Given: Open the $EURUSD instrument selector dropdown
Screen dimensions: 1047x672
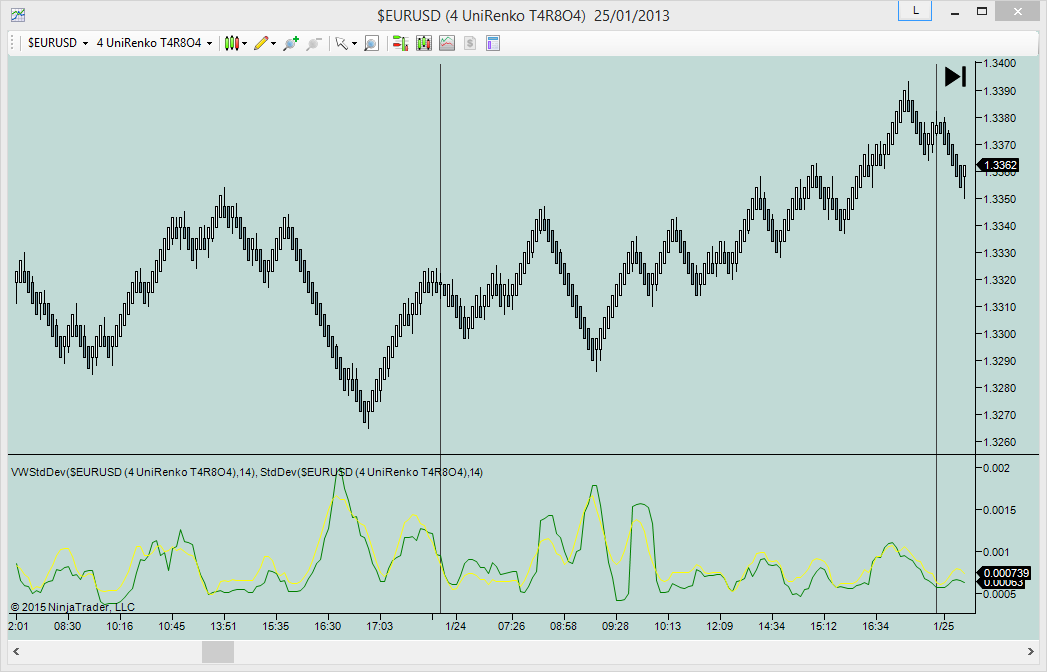Looking at the screenshot, I should (x=57, y=43).
